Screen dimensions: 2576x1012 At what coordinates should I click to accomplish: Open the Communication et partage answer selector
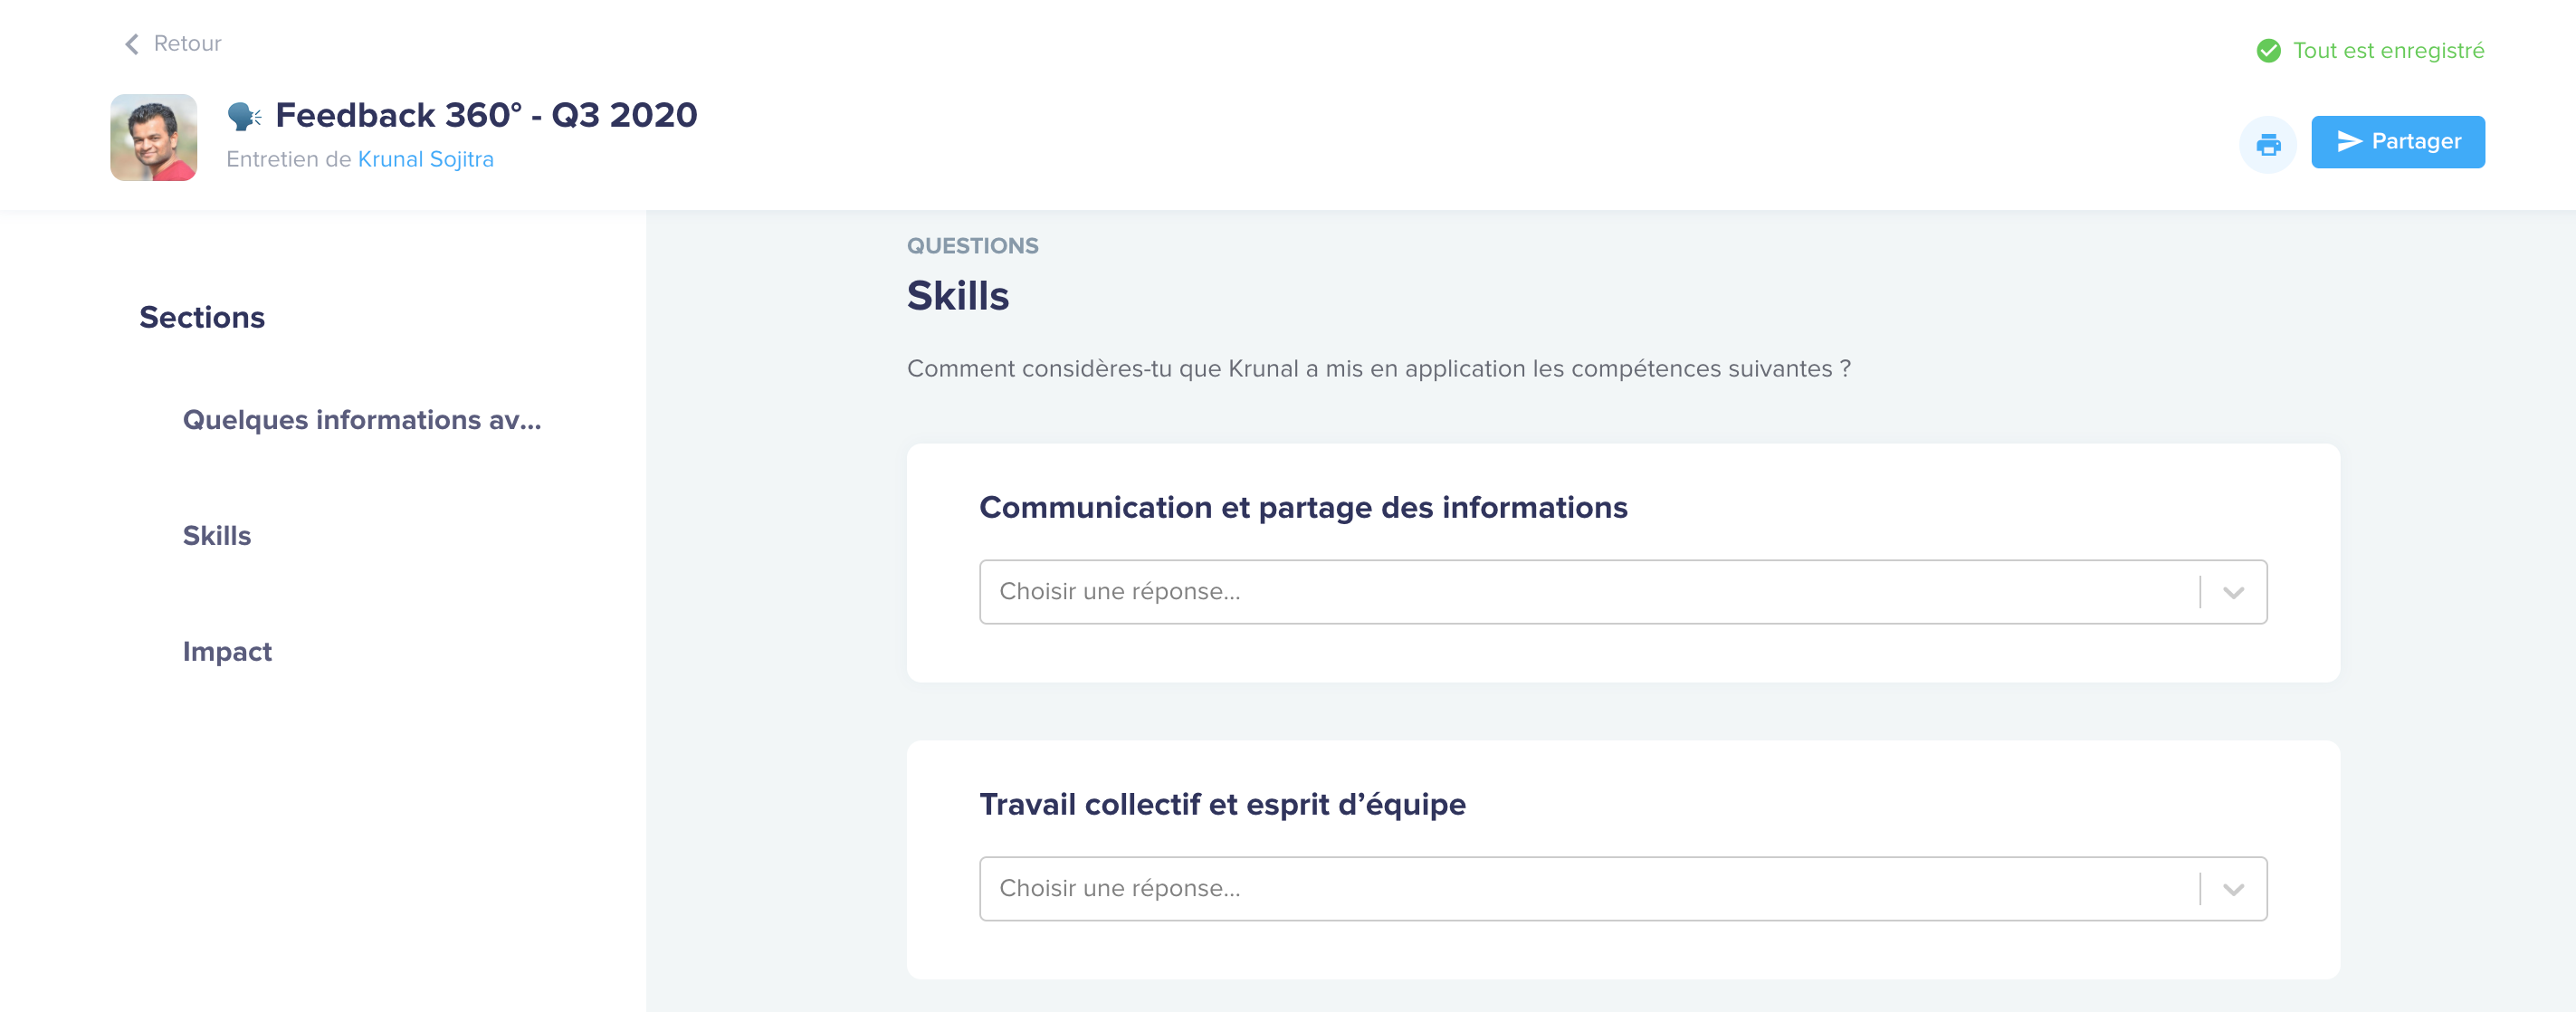[1622, 592]
